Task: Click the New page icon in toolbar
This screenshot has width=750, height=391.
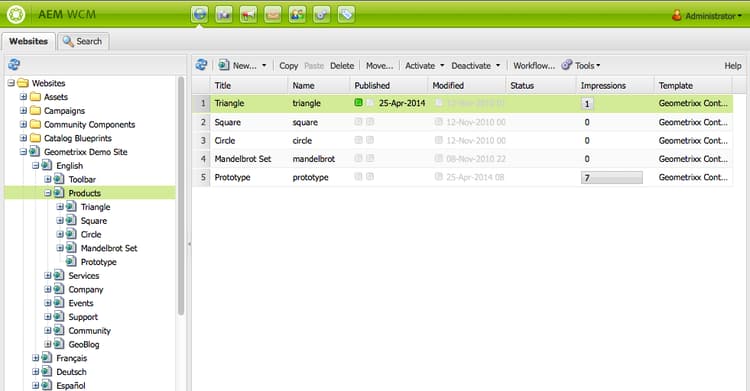Action: point(223,65)
